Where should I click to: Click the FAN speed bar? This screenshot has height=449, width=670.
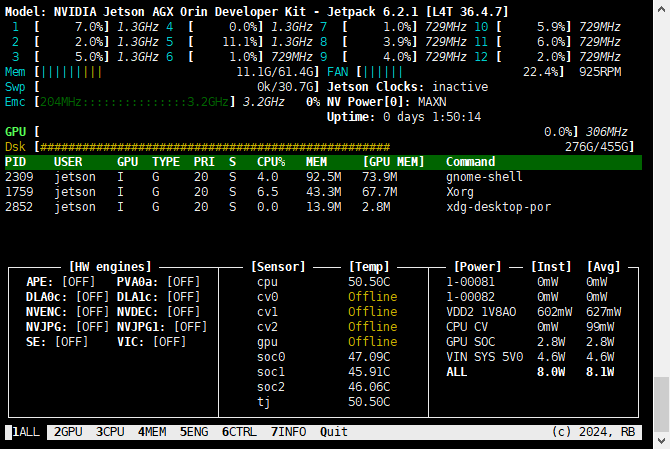pos(460,72)
